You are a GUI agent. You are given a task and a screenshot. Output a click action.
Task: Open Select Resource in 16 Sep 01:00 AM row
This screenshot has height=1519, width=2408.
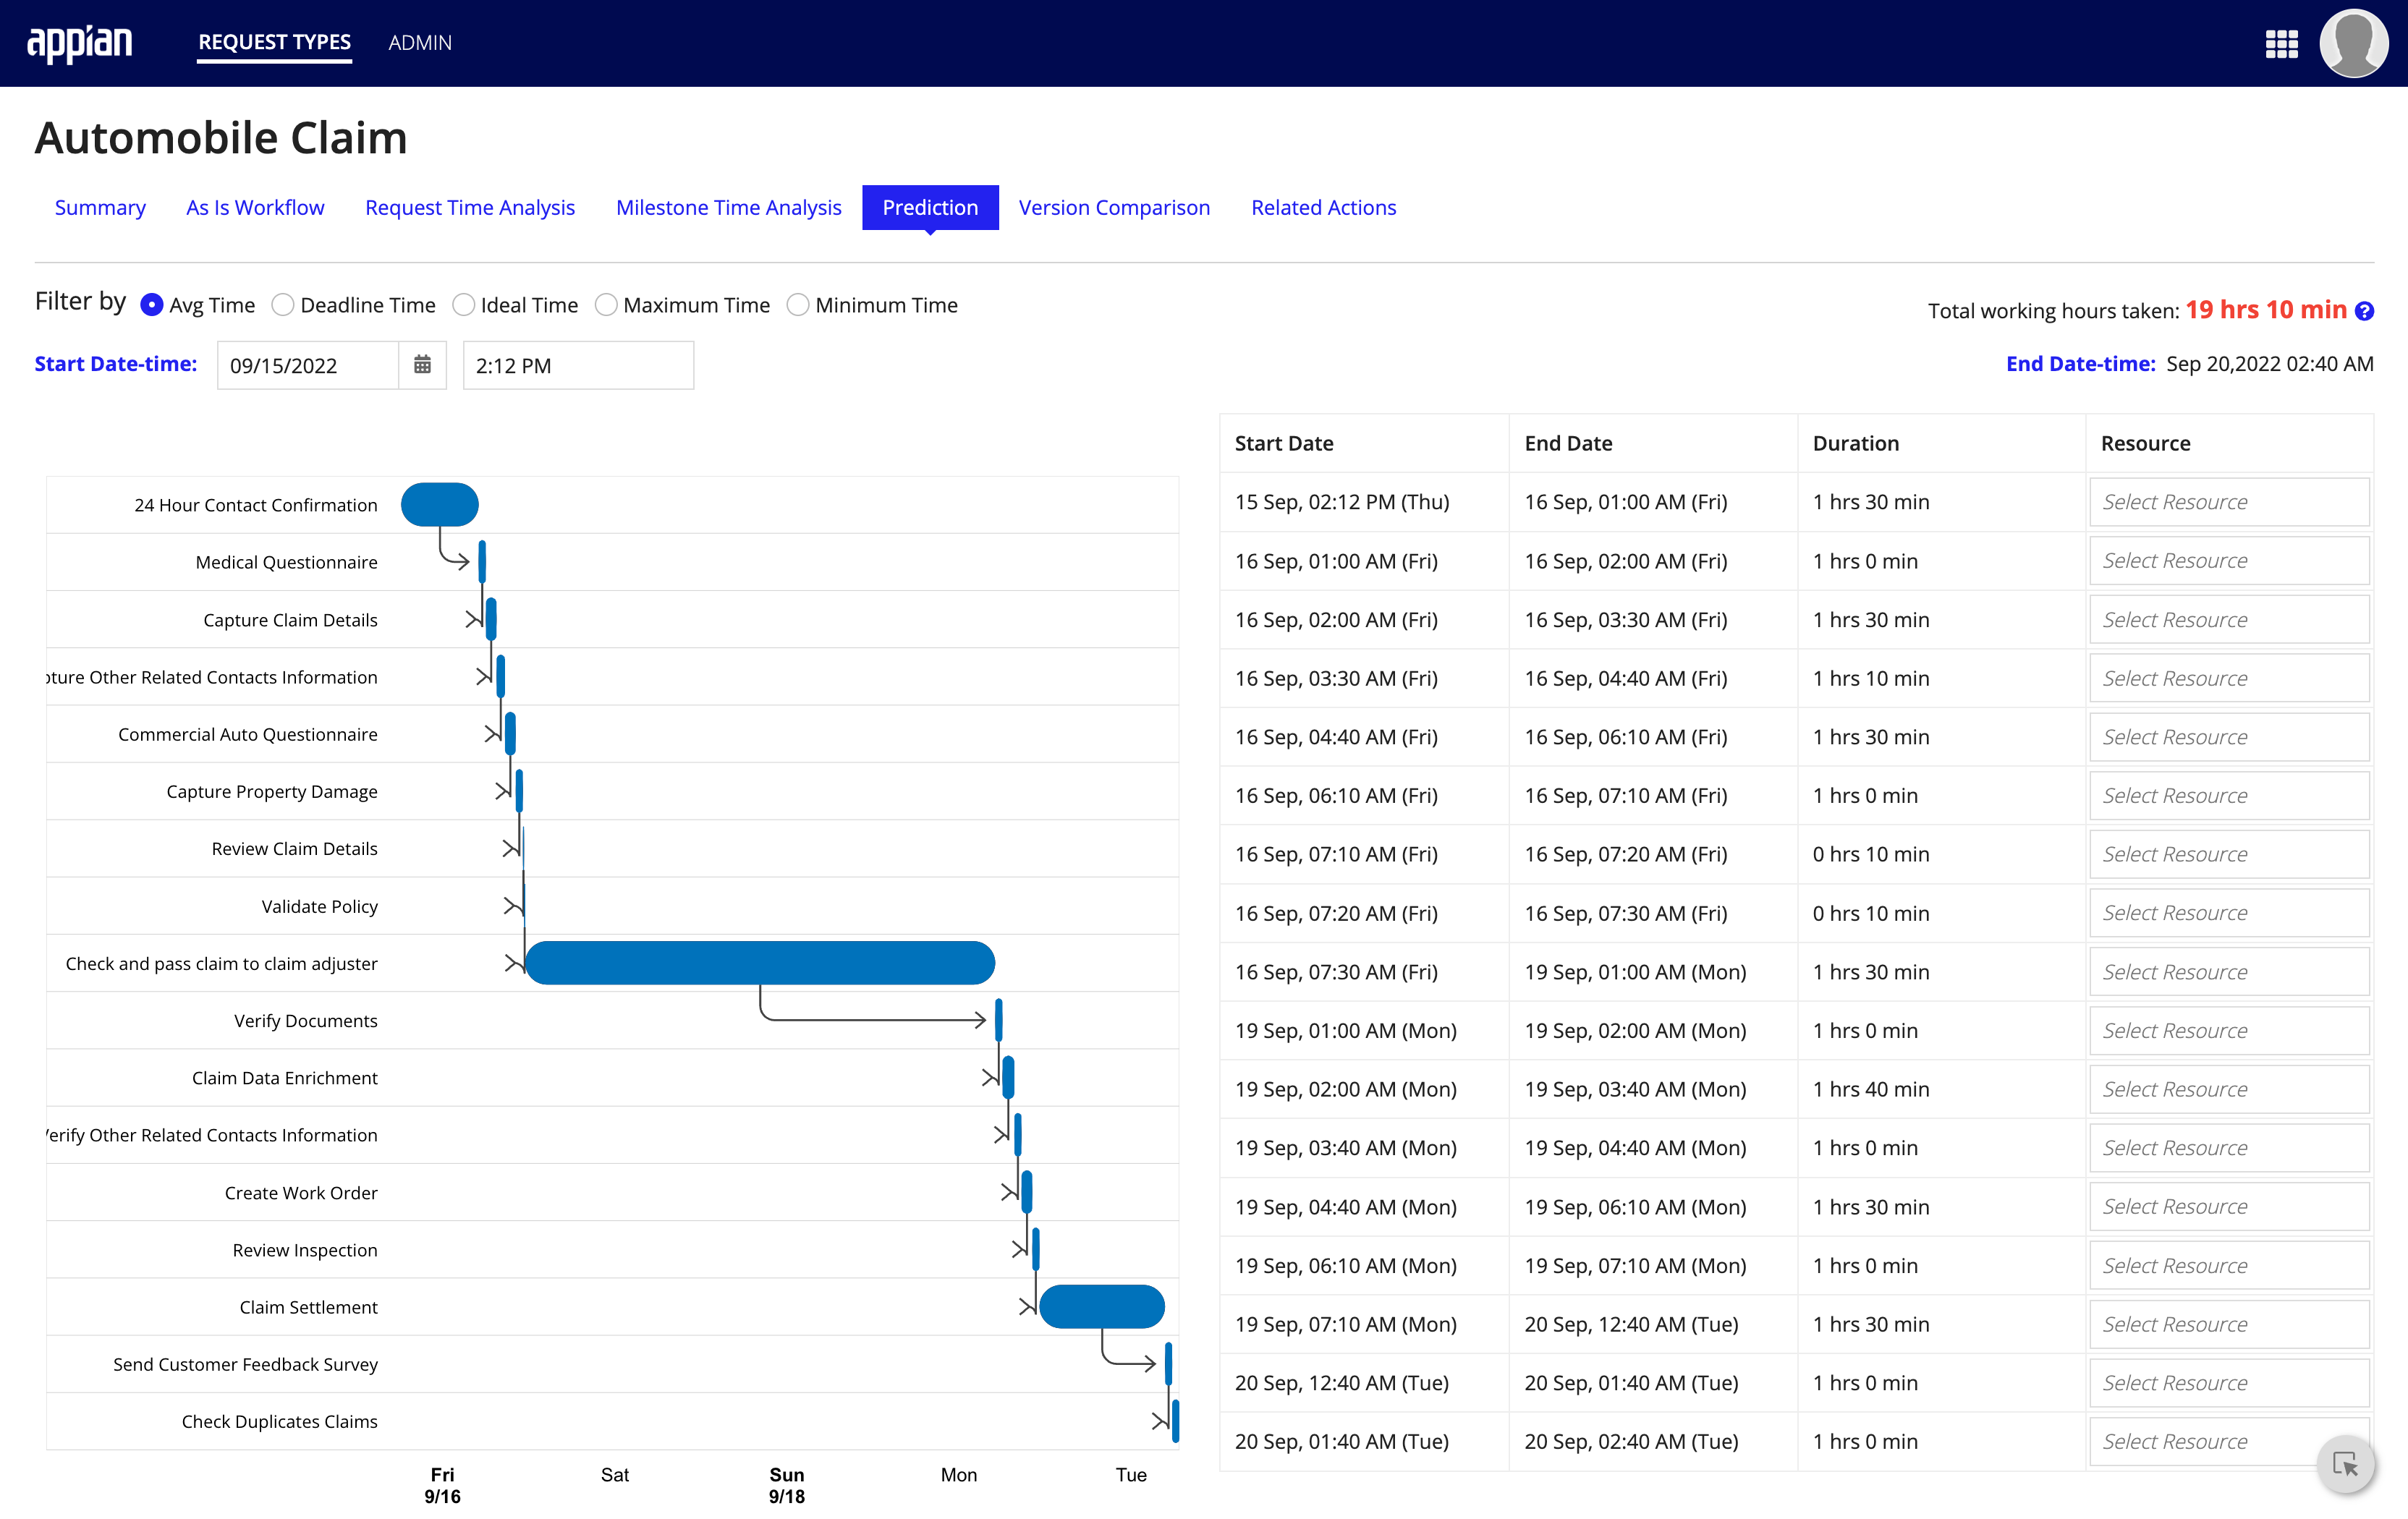coord(2229,561)
